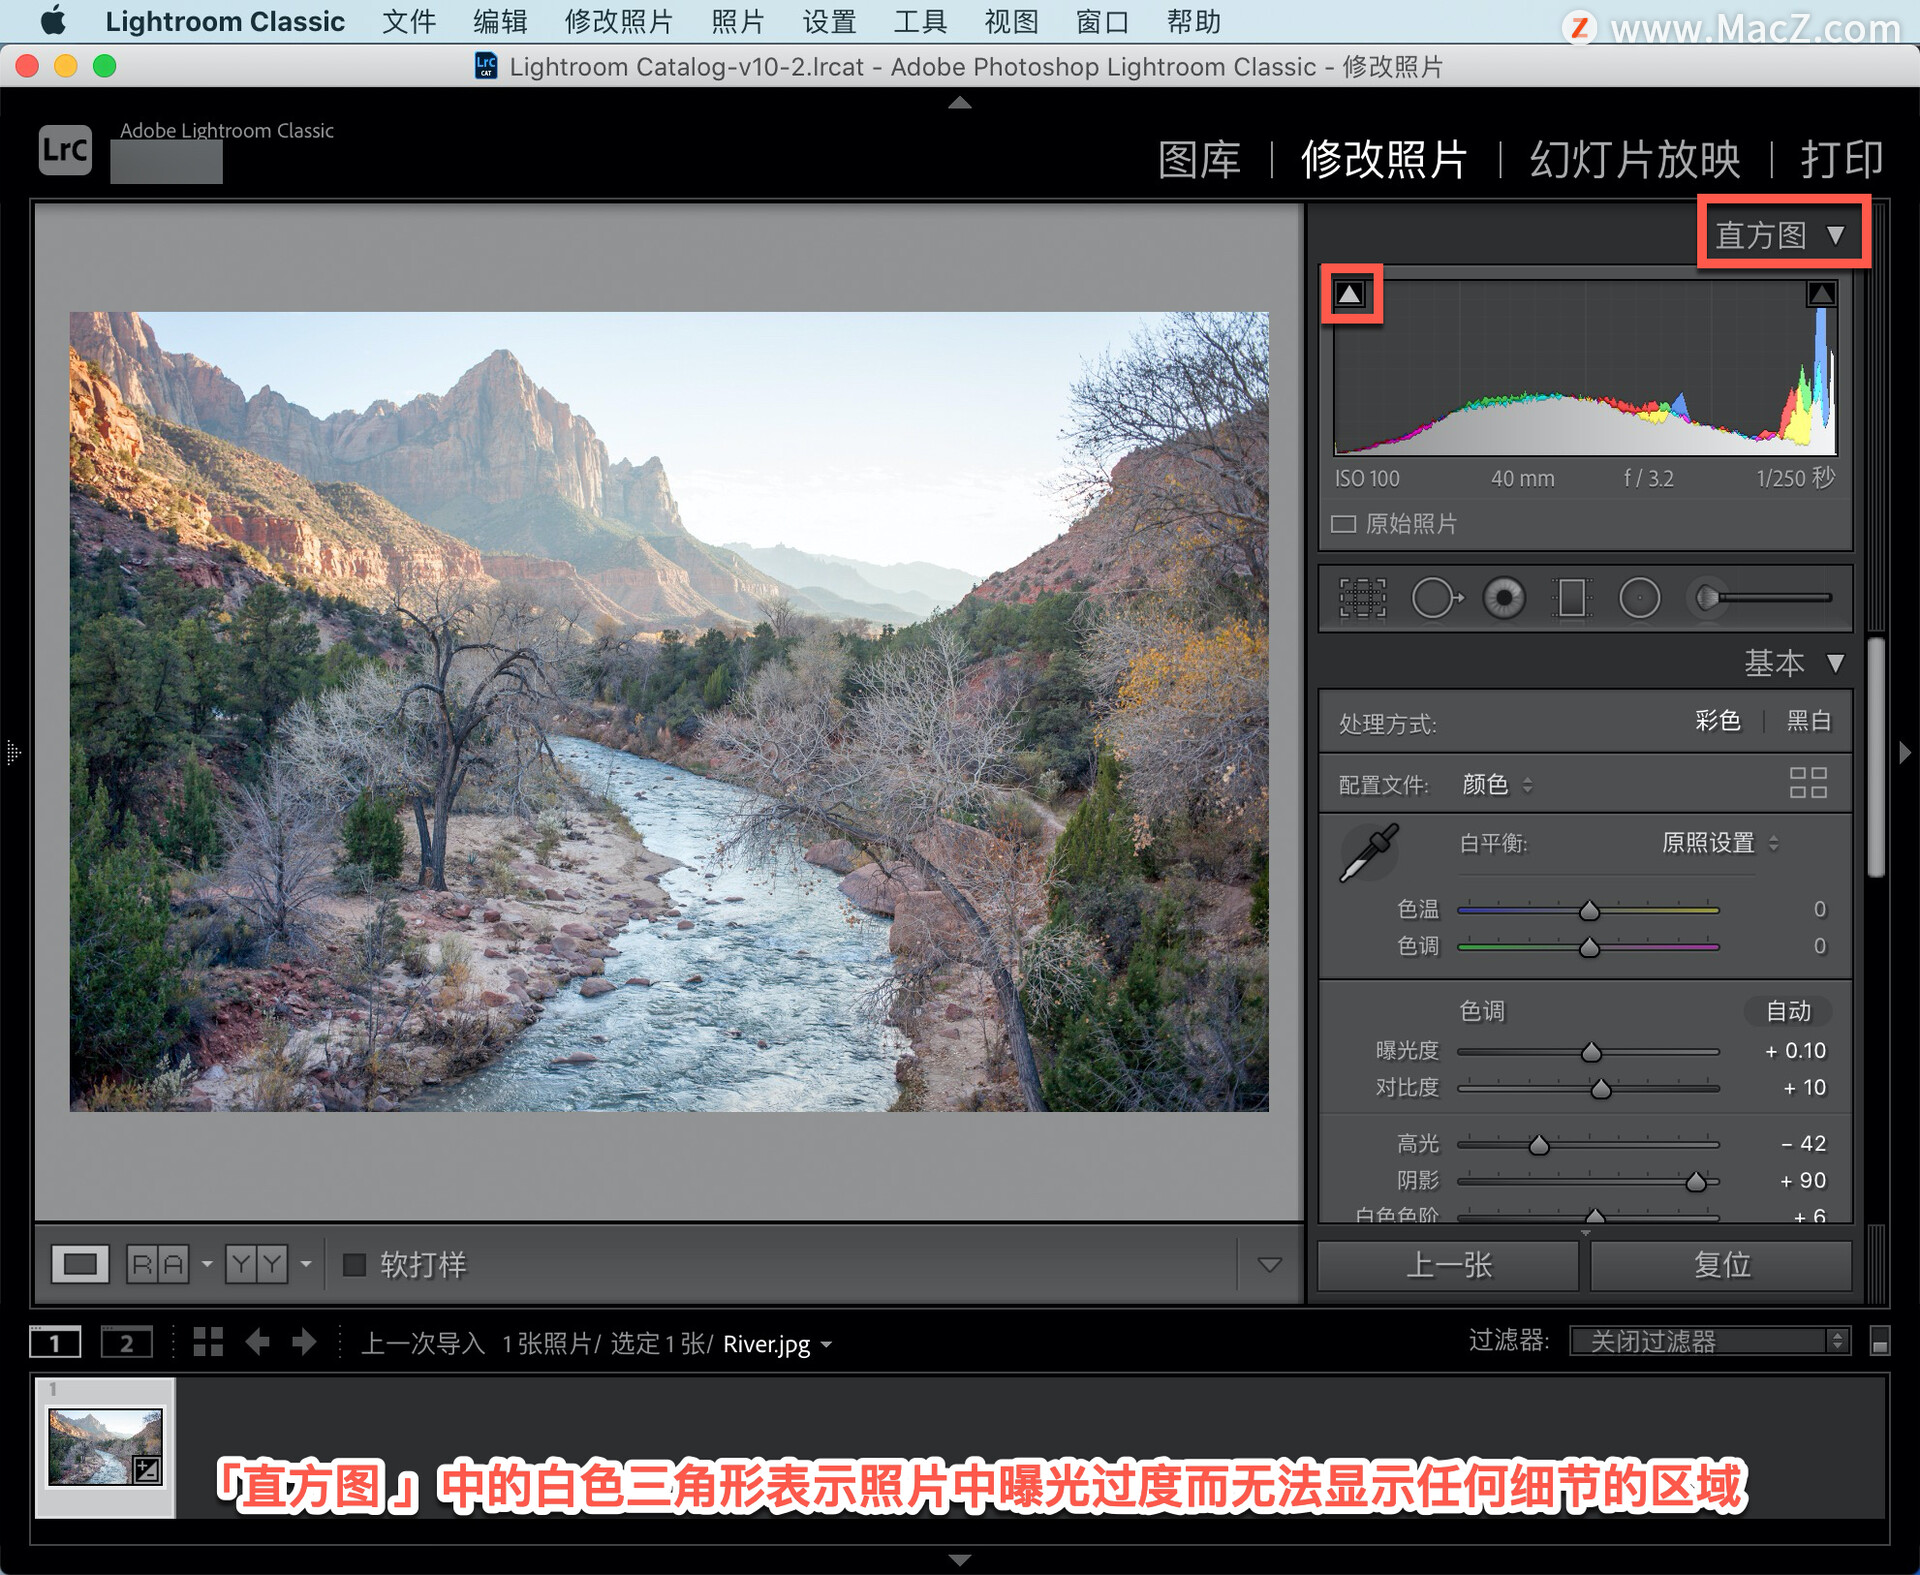Enable the 原始照片 checkbox
Image resolution: width=1920 pixels, height=1575 pixels.
pyautogui.click(x=1343, y=524)
